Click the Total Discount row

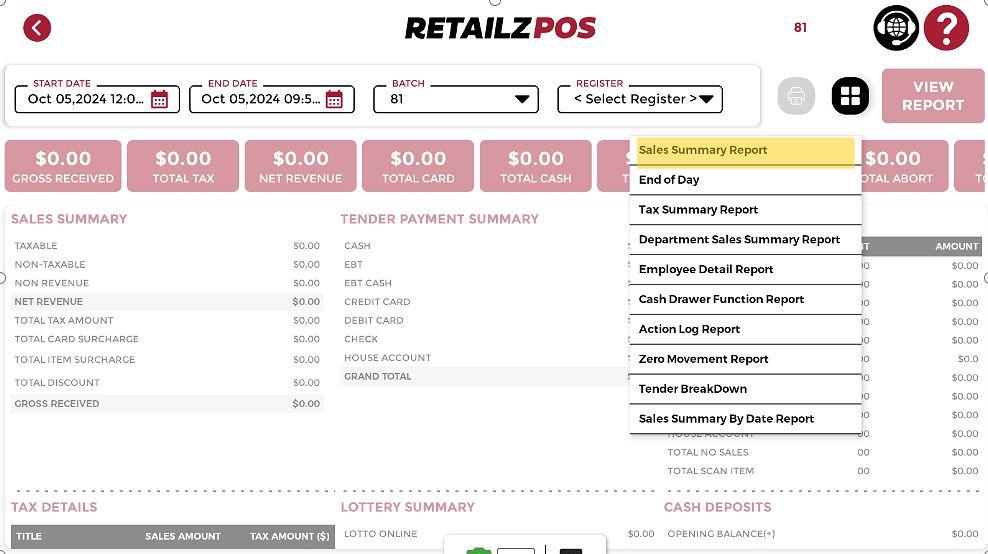coord(167,383)
